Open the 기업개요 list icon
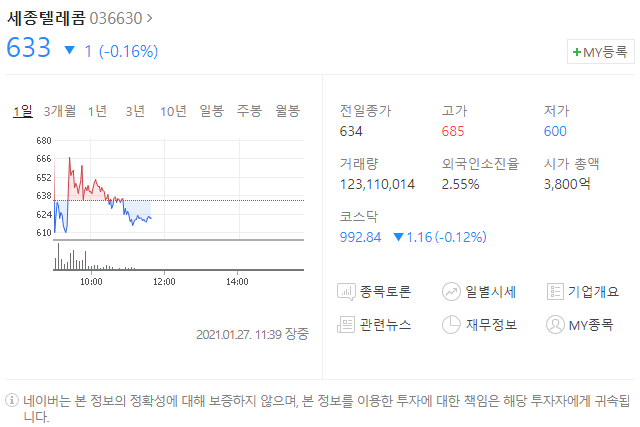Viewport: 640px width, 427px height. 555,292
